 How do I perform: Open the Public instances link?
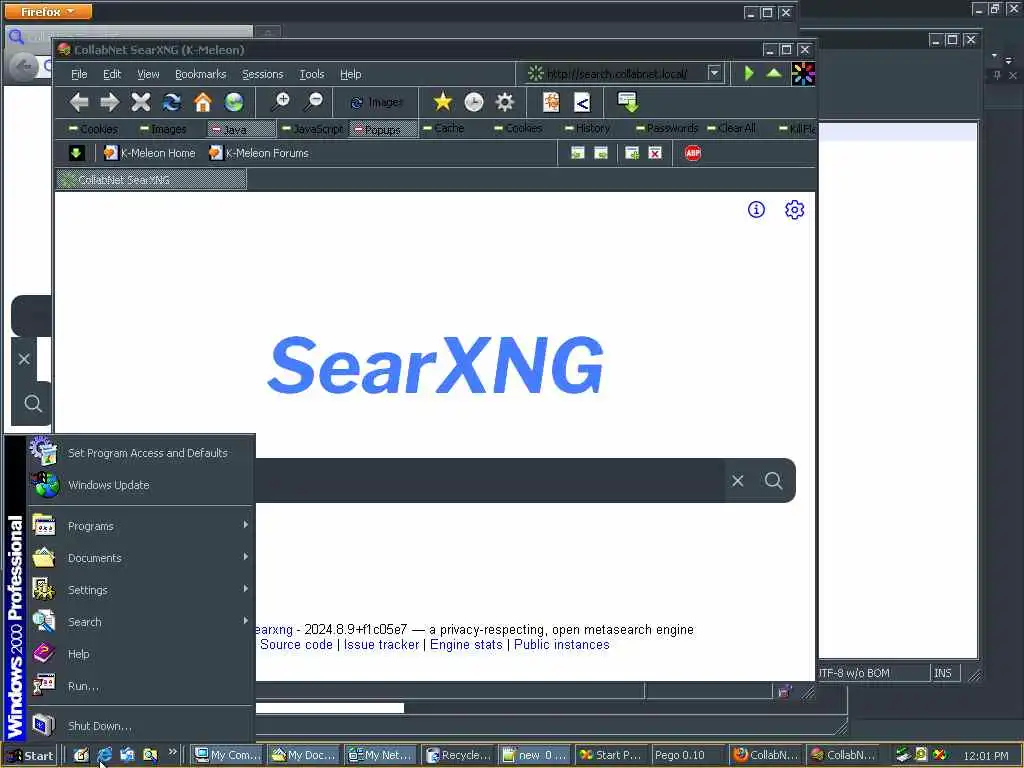coord(562,645)
